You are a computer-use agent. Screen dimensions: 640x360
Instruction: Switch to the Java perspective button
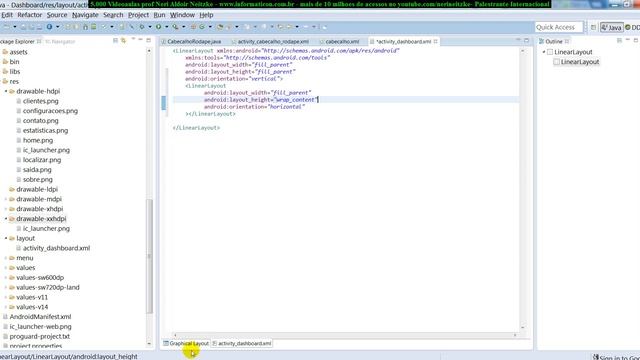click(x=611, y=27)
